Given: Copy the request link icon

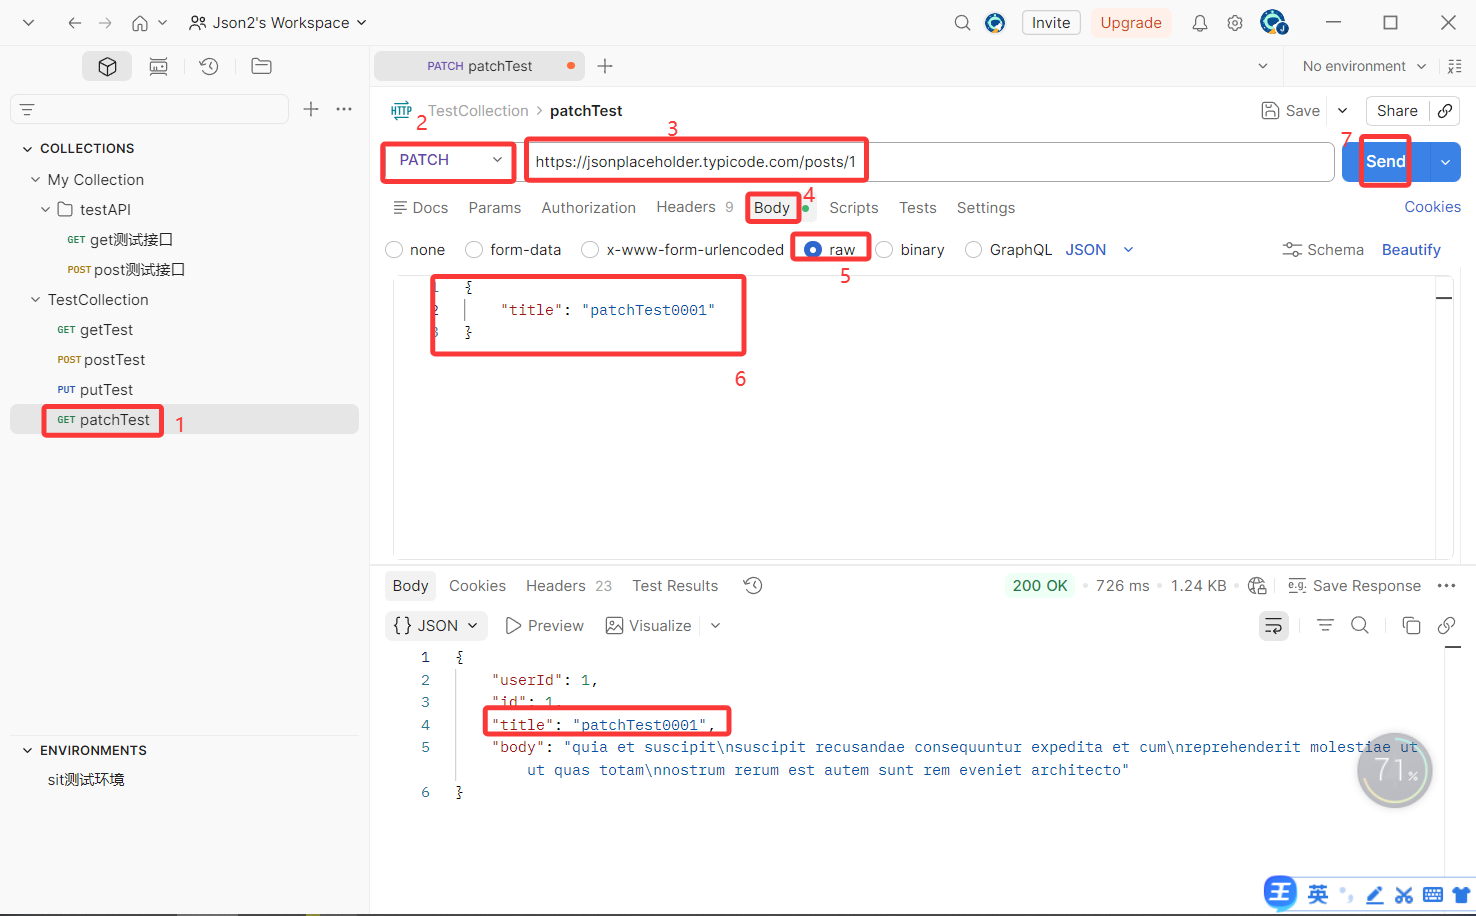Looking at the screenshot, I should pyautogui.click(x=1445, y=111).
